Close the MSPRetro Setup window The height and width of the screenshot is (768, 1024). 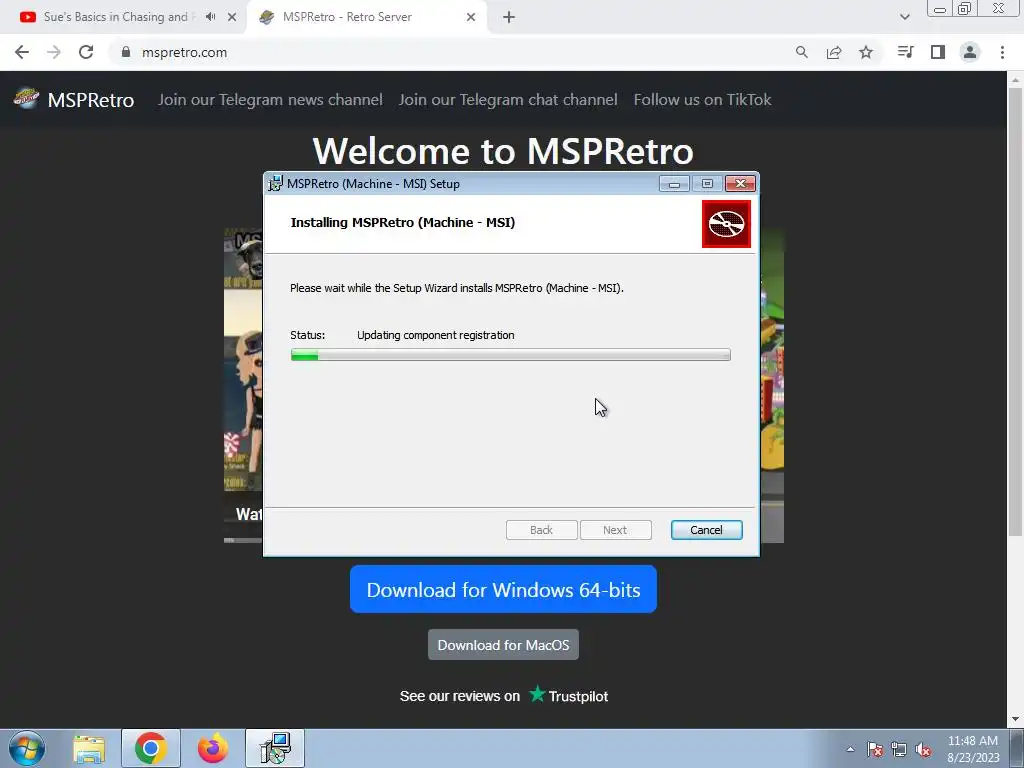741,184
